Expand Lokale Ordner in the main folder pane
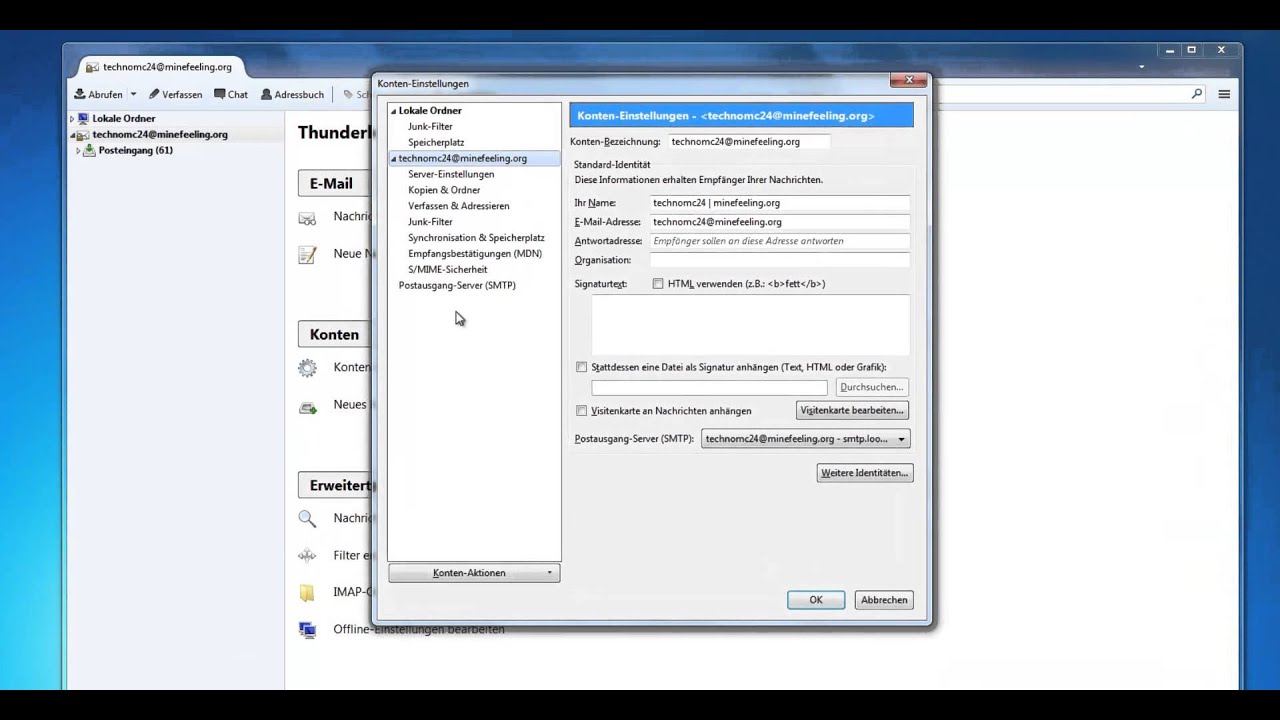 [72, 119]
